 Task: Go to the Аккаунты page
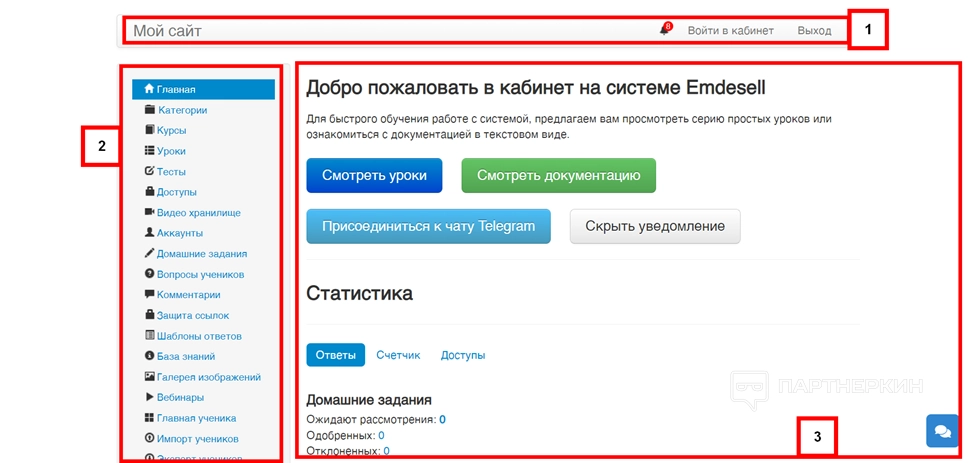[x=180, y=233]
